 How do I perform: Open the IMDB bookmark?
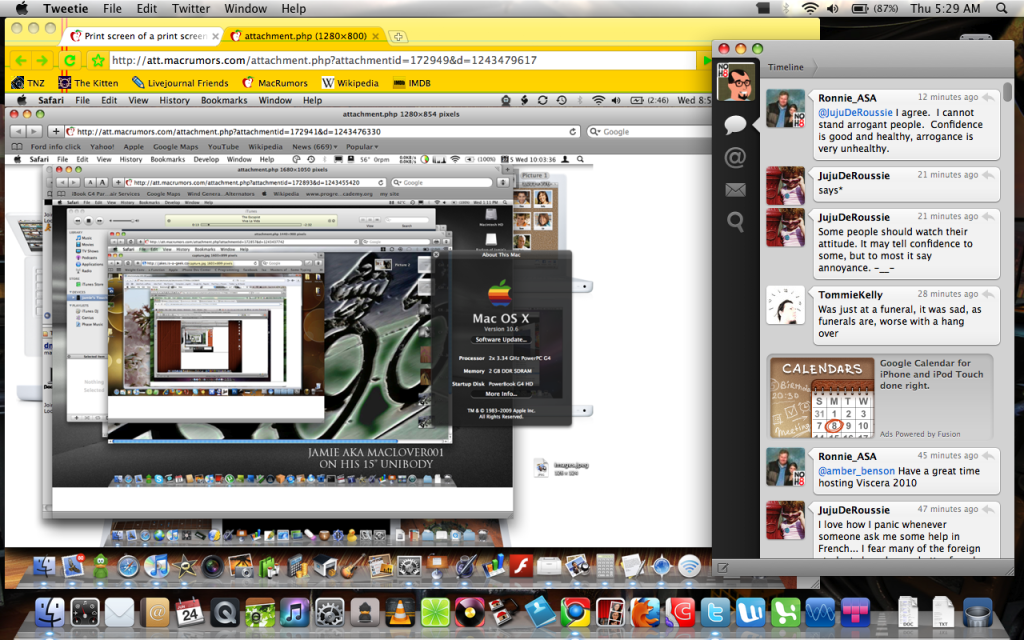coord(411,83)
